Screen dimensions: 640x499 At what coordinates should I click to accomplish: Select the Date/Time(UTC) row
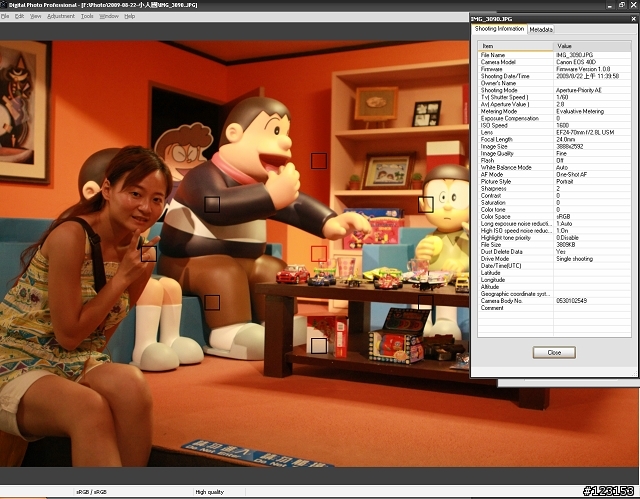(x=554, y=266)
